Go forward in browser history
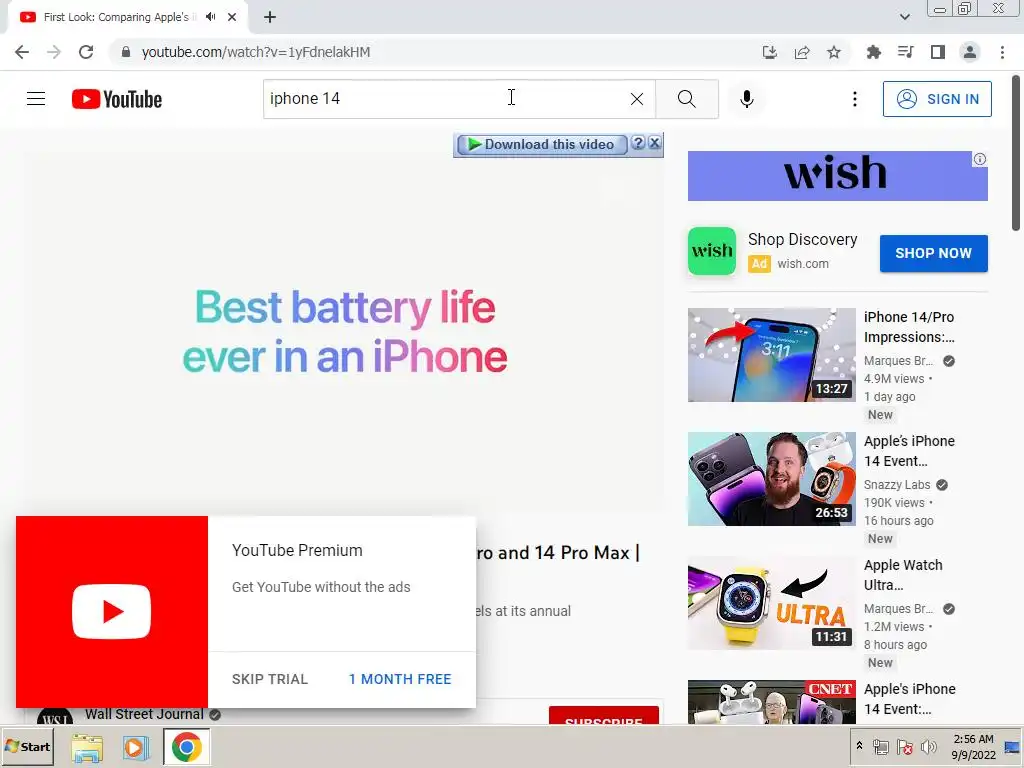This screenshot has width=1024, height=768. pos(54,52)
